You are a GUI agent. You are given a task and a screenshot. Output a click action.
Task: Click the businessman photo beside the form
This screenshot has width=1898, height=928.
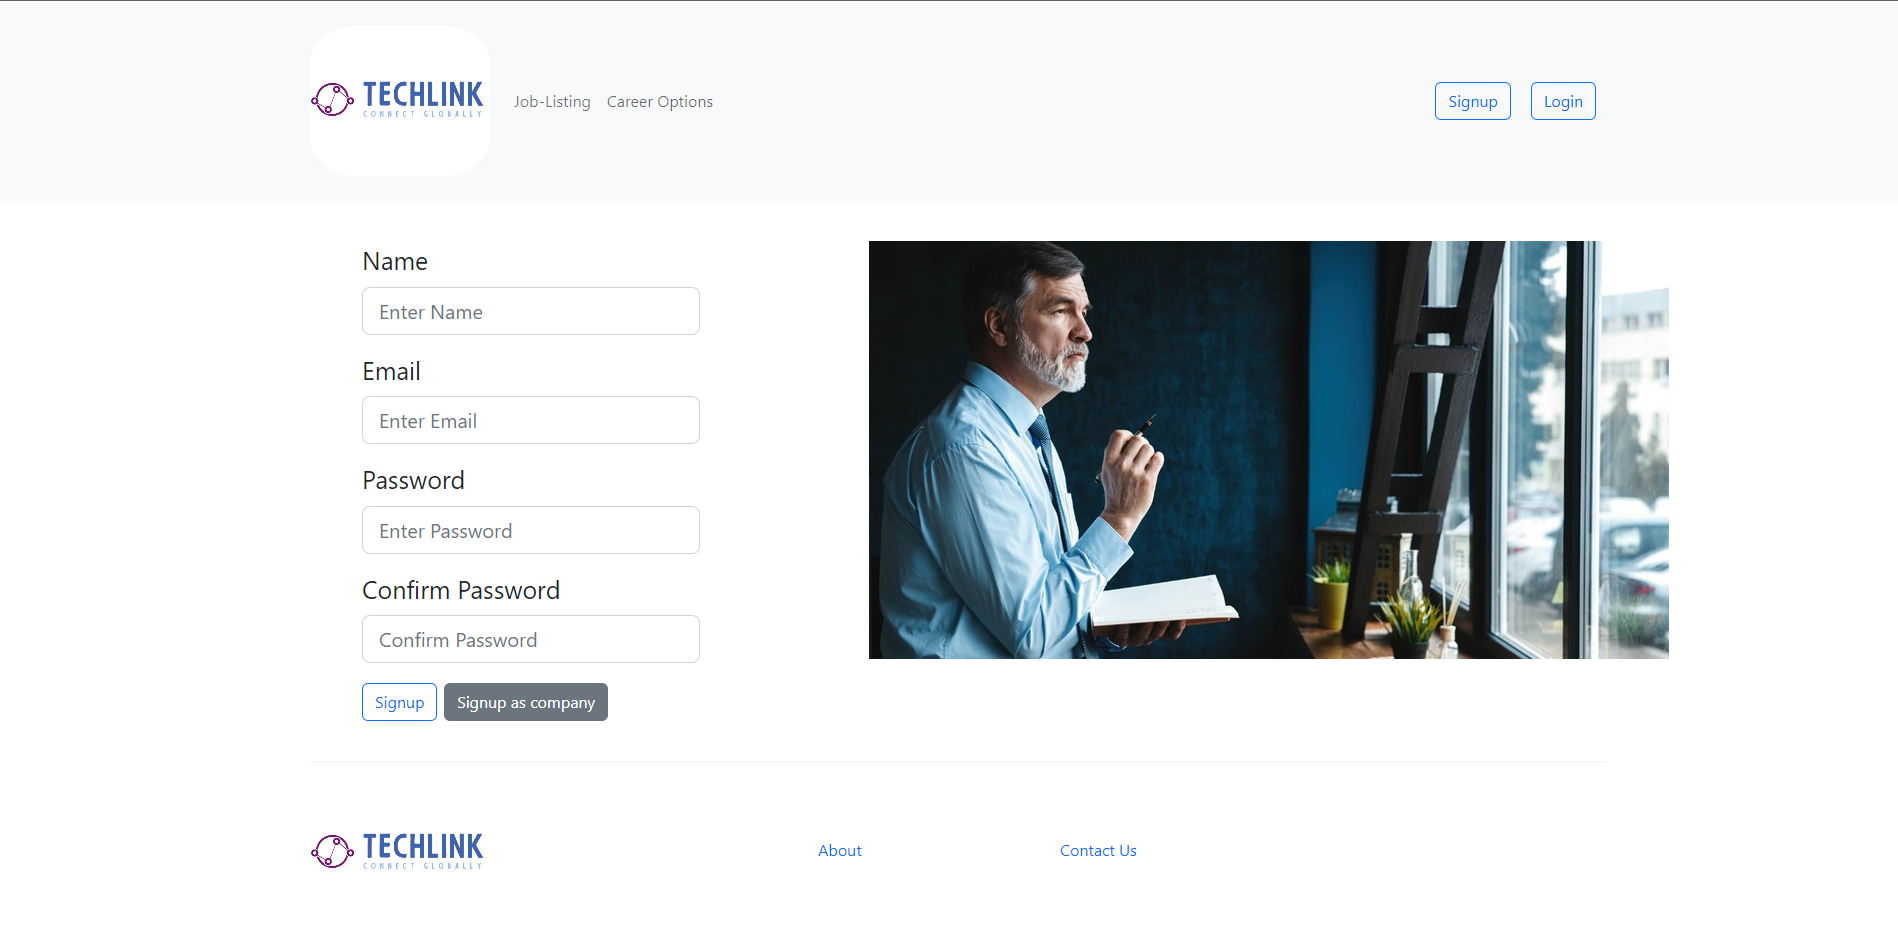[1269, 450]
